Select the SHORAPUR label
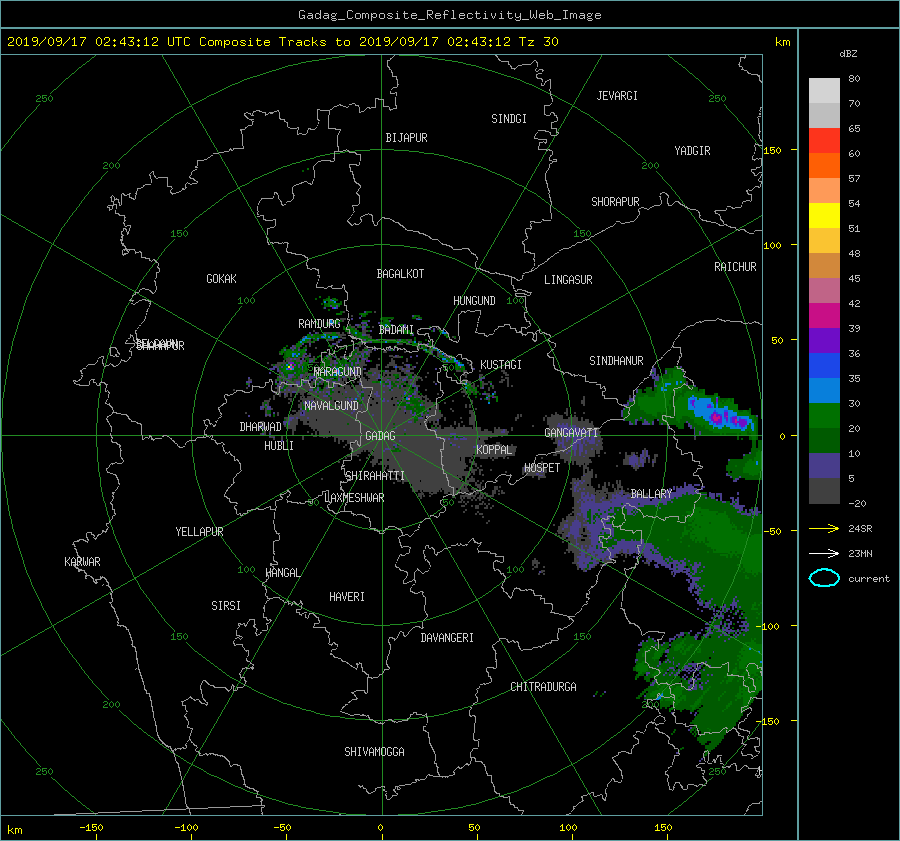 [x=615, y=202]
